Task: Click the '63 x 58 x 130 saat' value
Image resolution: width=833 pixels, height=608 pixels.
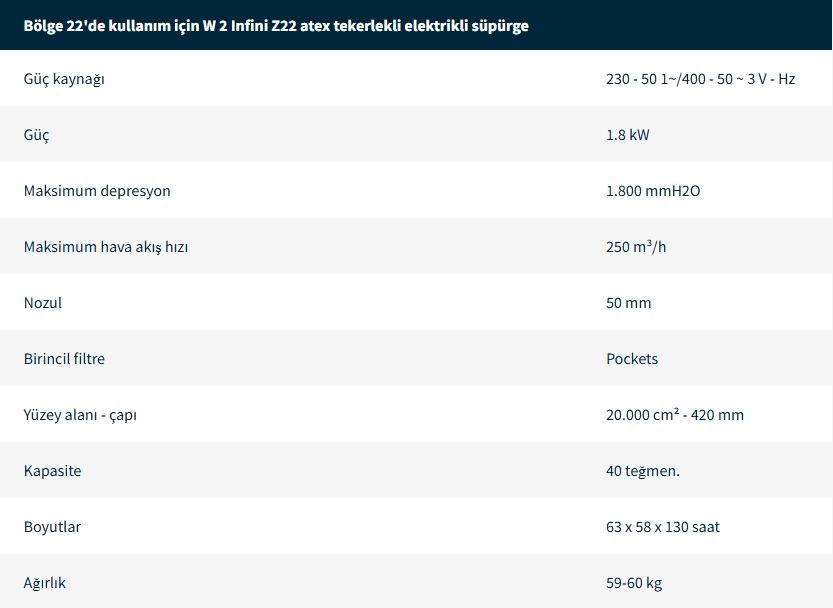Action: tap(662, 526)
